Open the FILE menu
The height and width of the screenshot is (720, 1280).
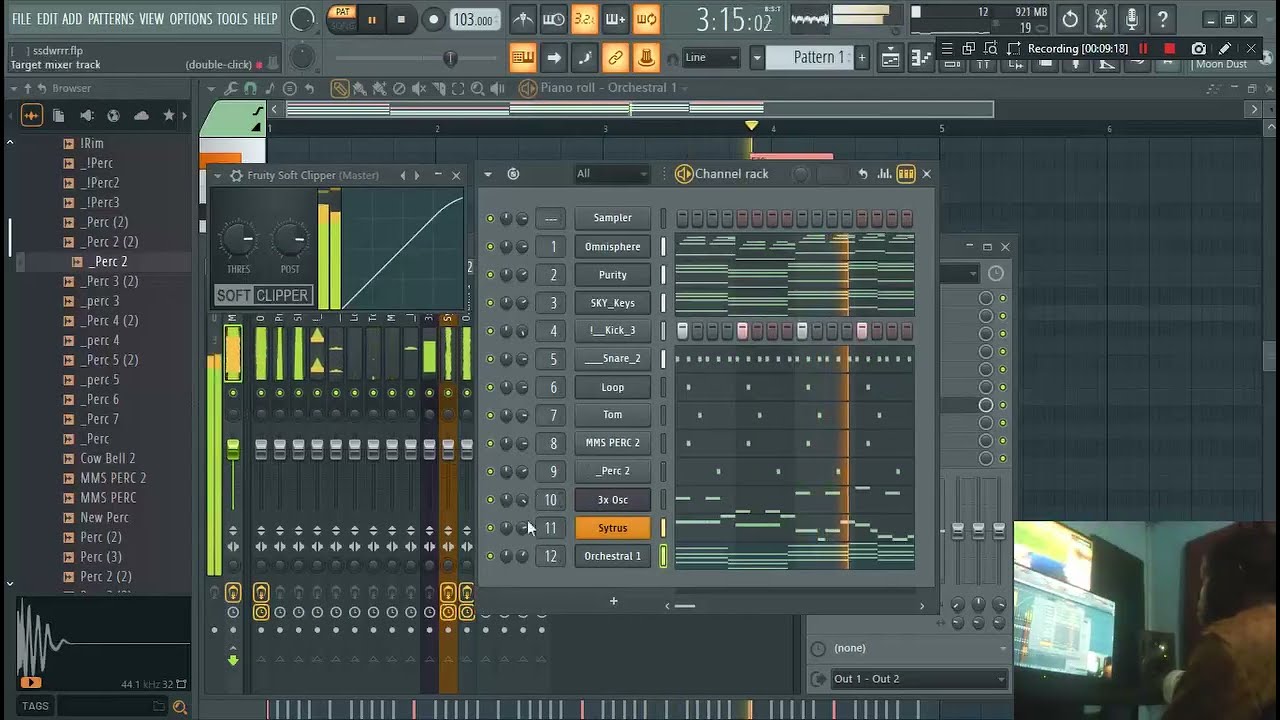coord(21,19)
